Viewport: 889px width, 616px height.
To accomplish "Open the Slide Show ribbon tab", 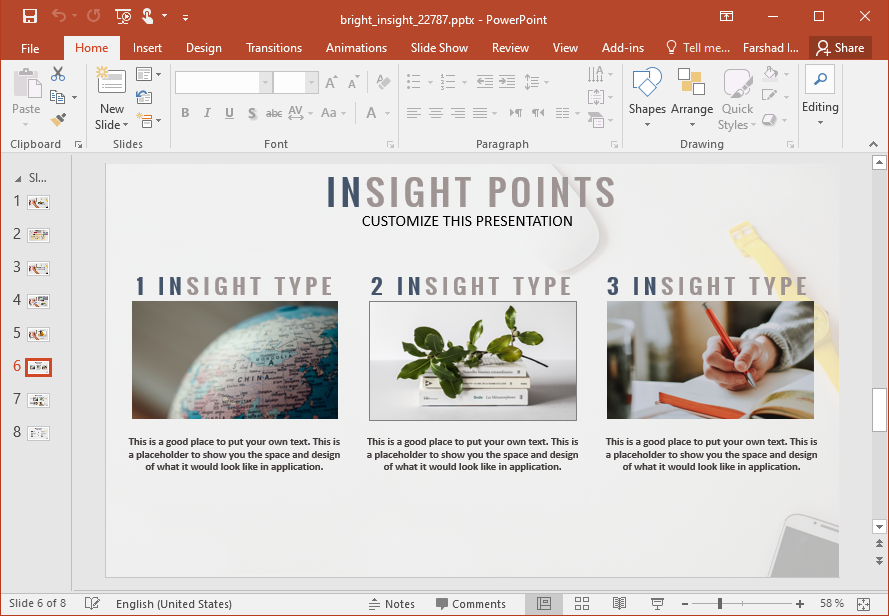I will point(439,48).
